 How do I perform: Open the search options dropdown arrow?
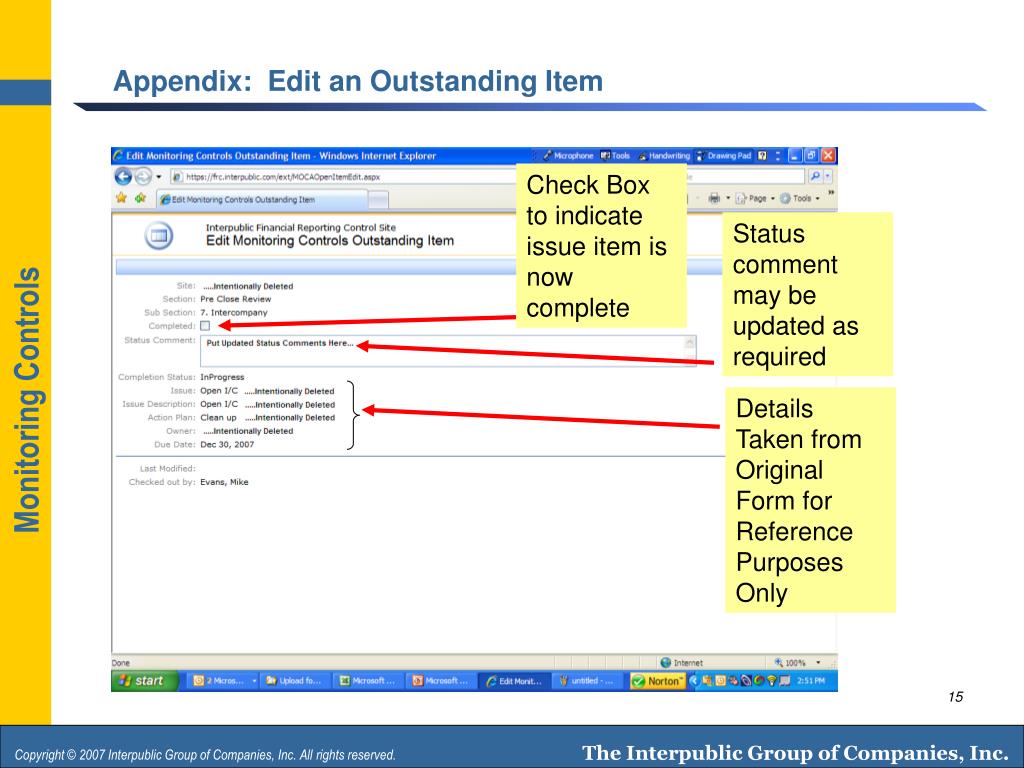(x=828, y=176)
